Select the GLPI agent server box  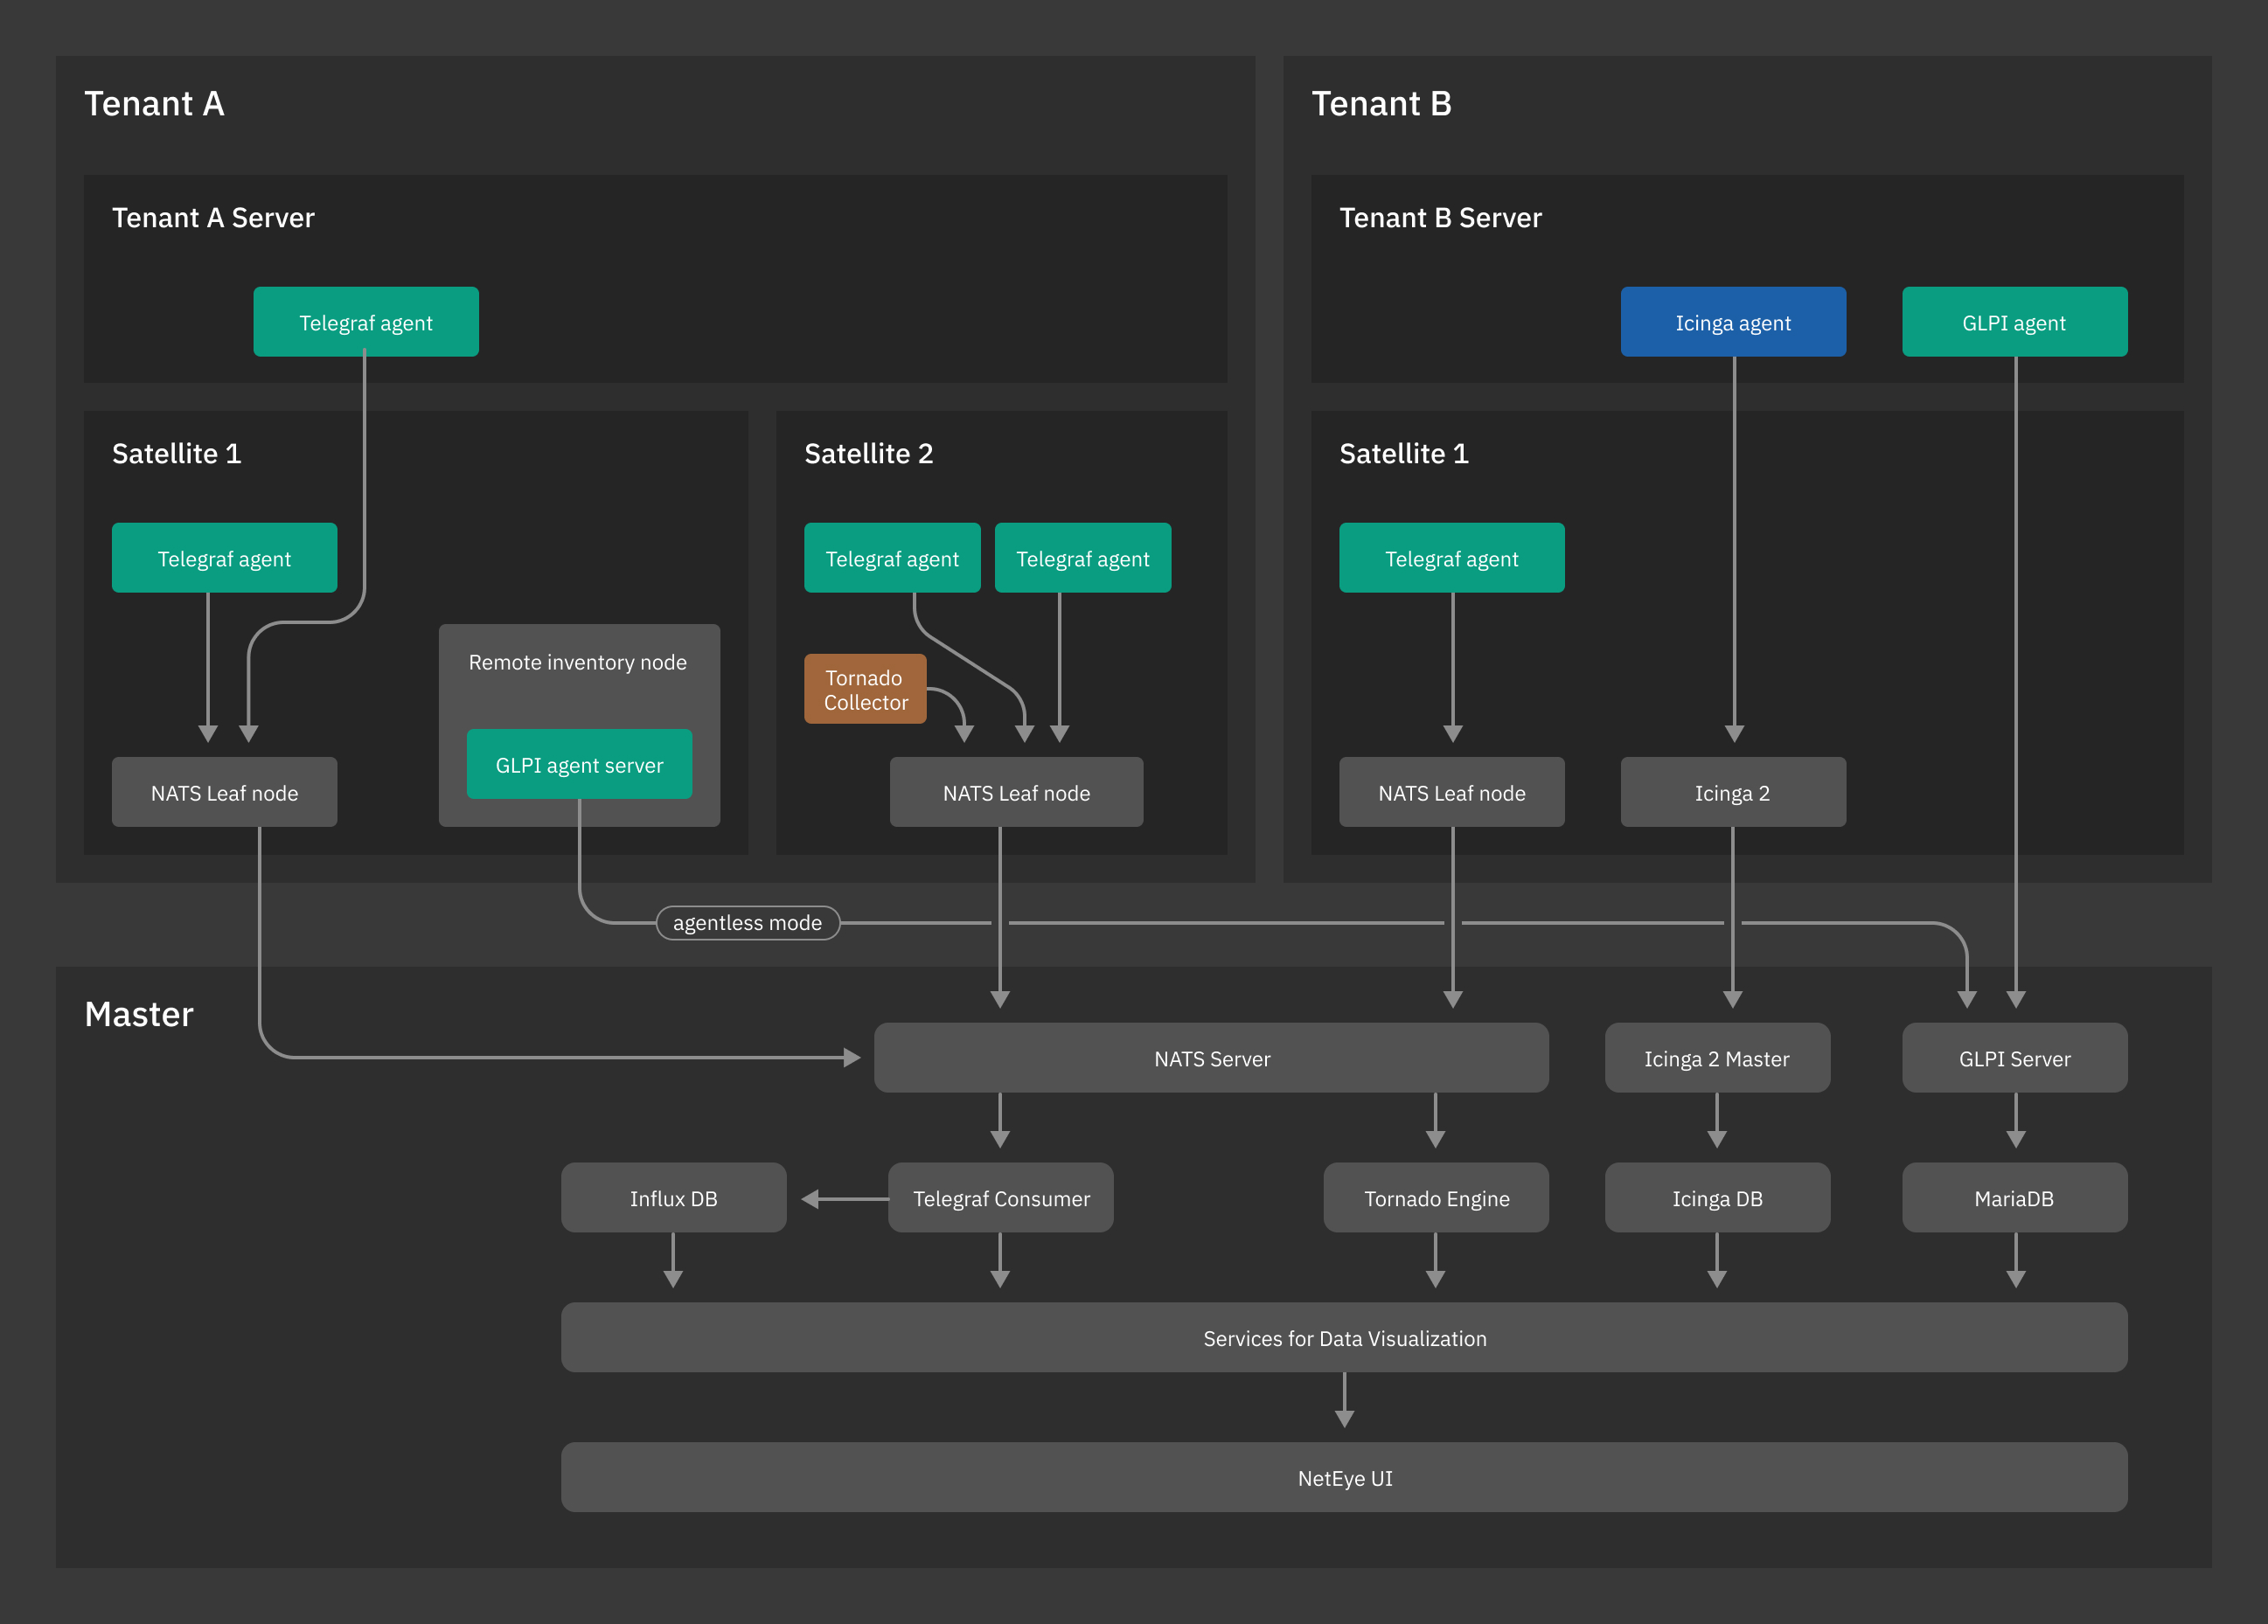(x=579, y=764)
